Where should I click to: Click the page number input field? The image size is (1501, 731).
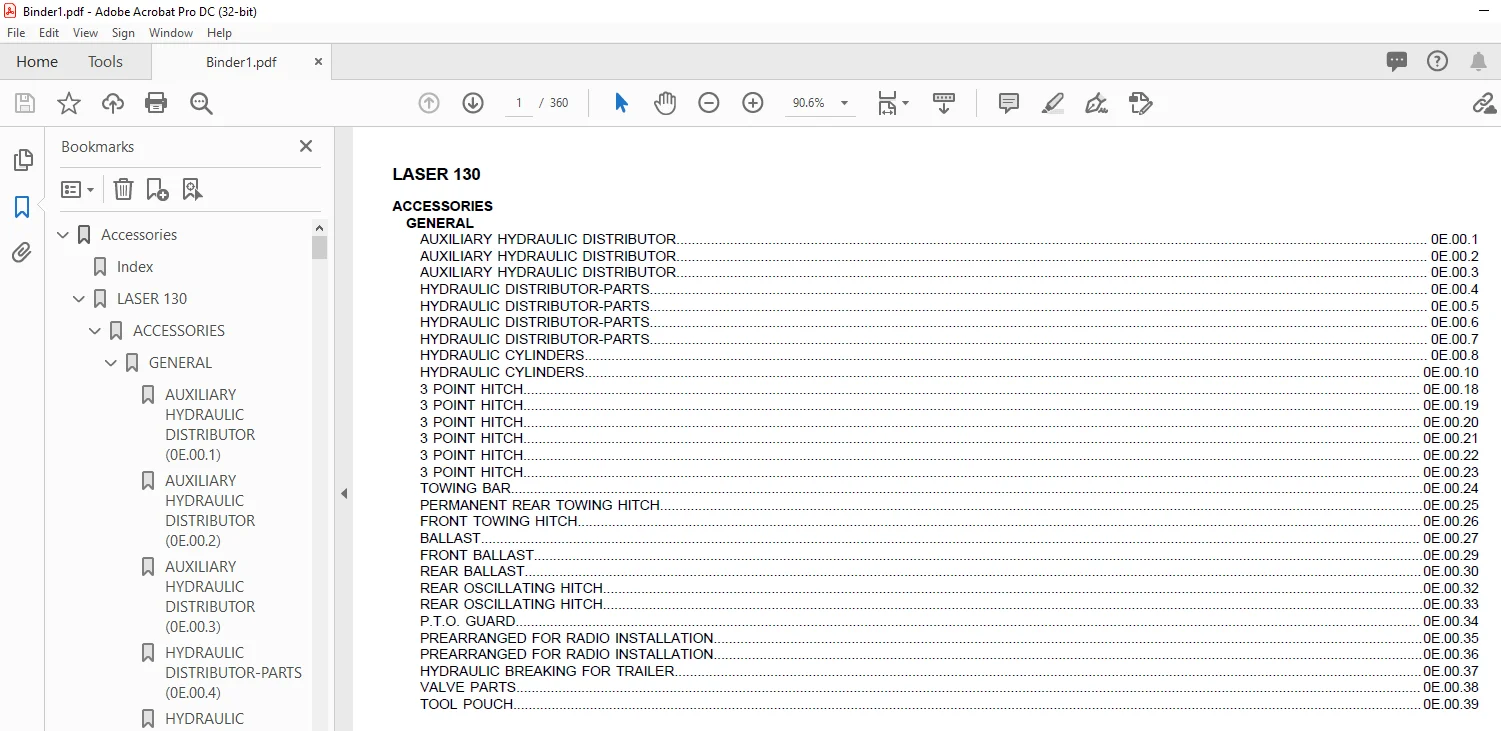pos(519,103)
